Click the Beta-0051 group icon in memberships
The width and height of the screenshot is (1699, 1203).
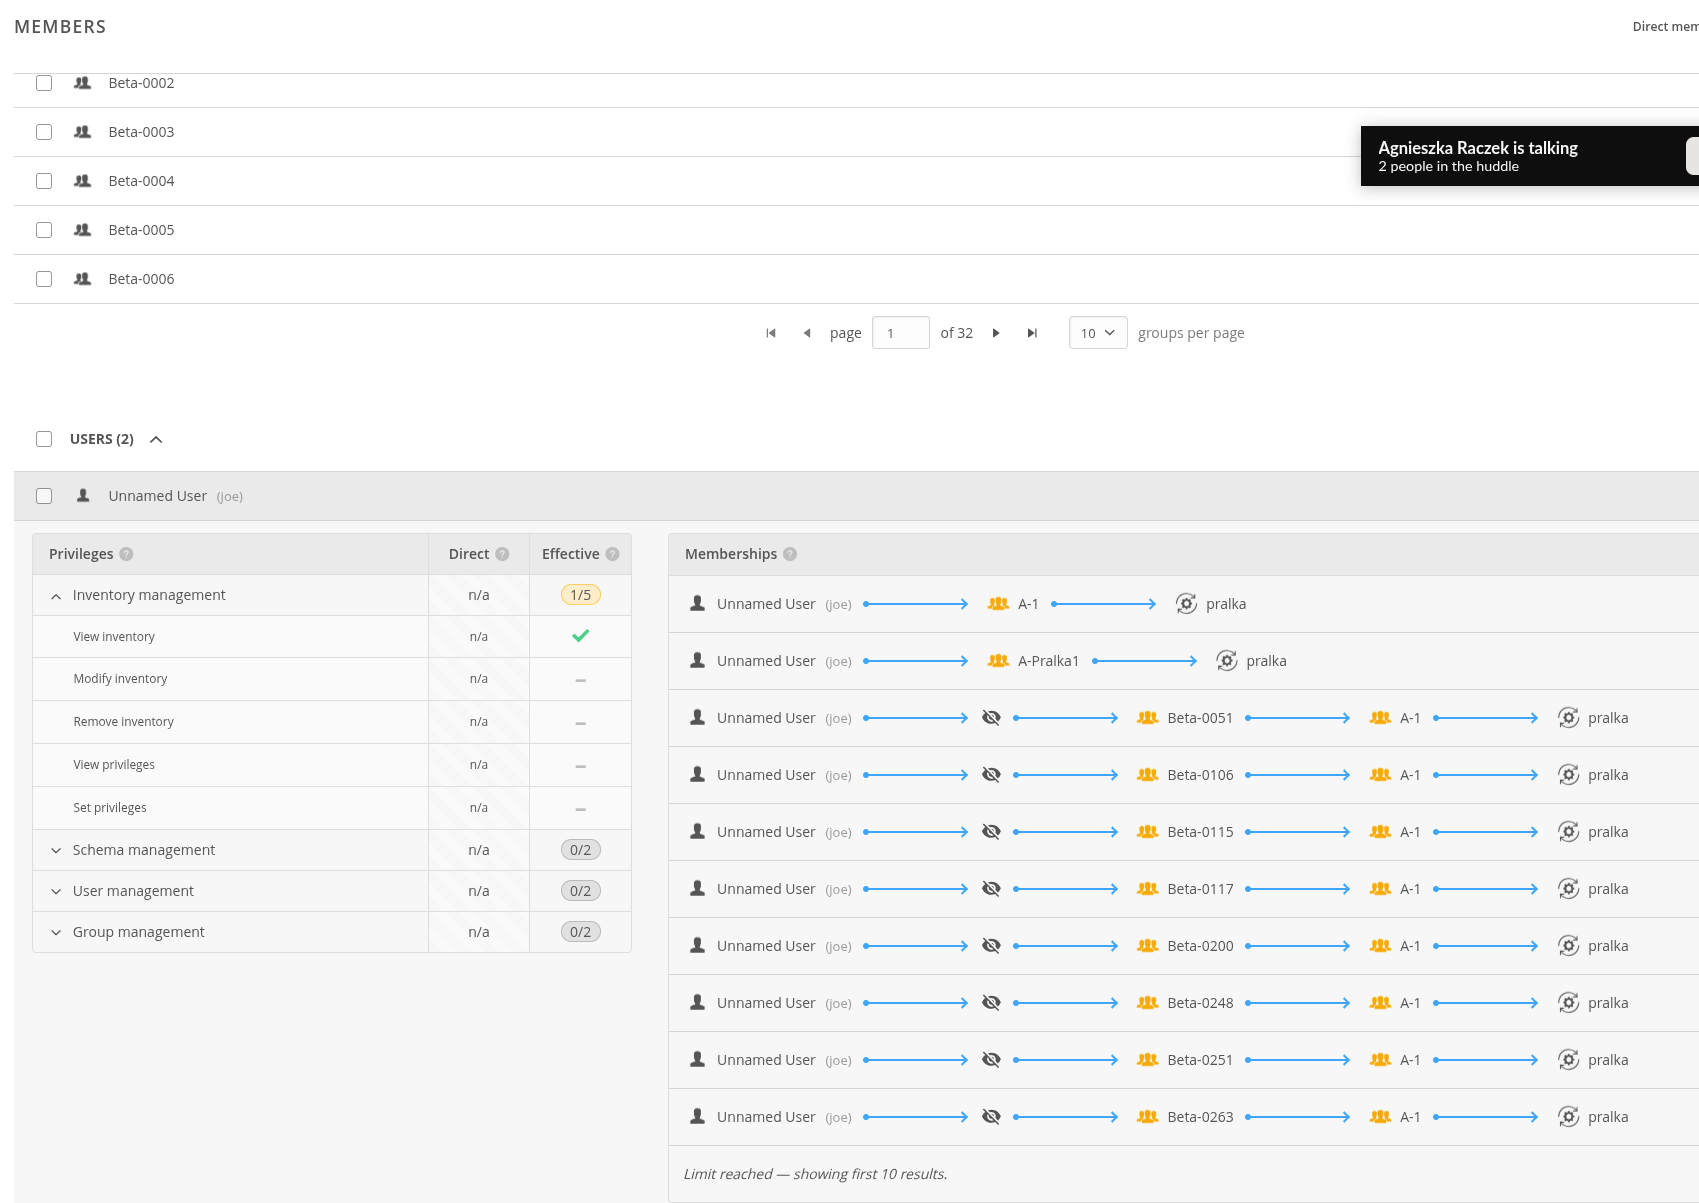1147,718
